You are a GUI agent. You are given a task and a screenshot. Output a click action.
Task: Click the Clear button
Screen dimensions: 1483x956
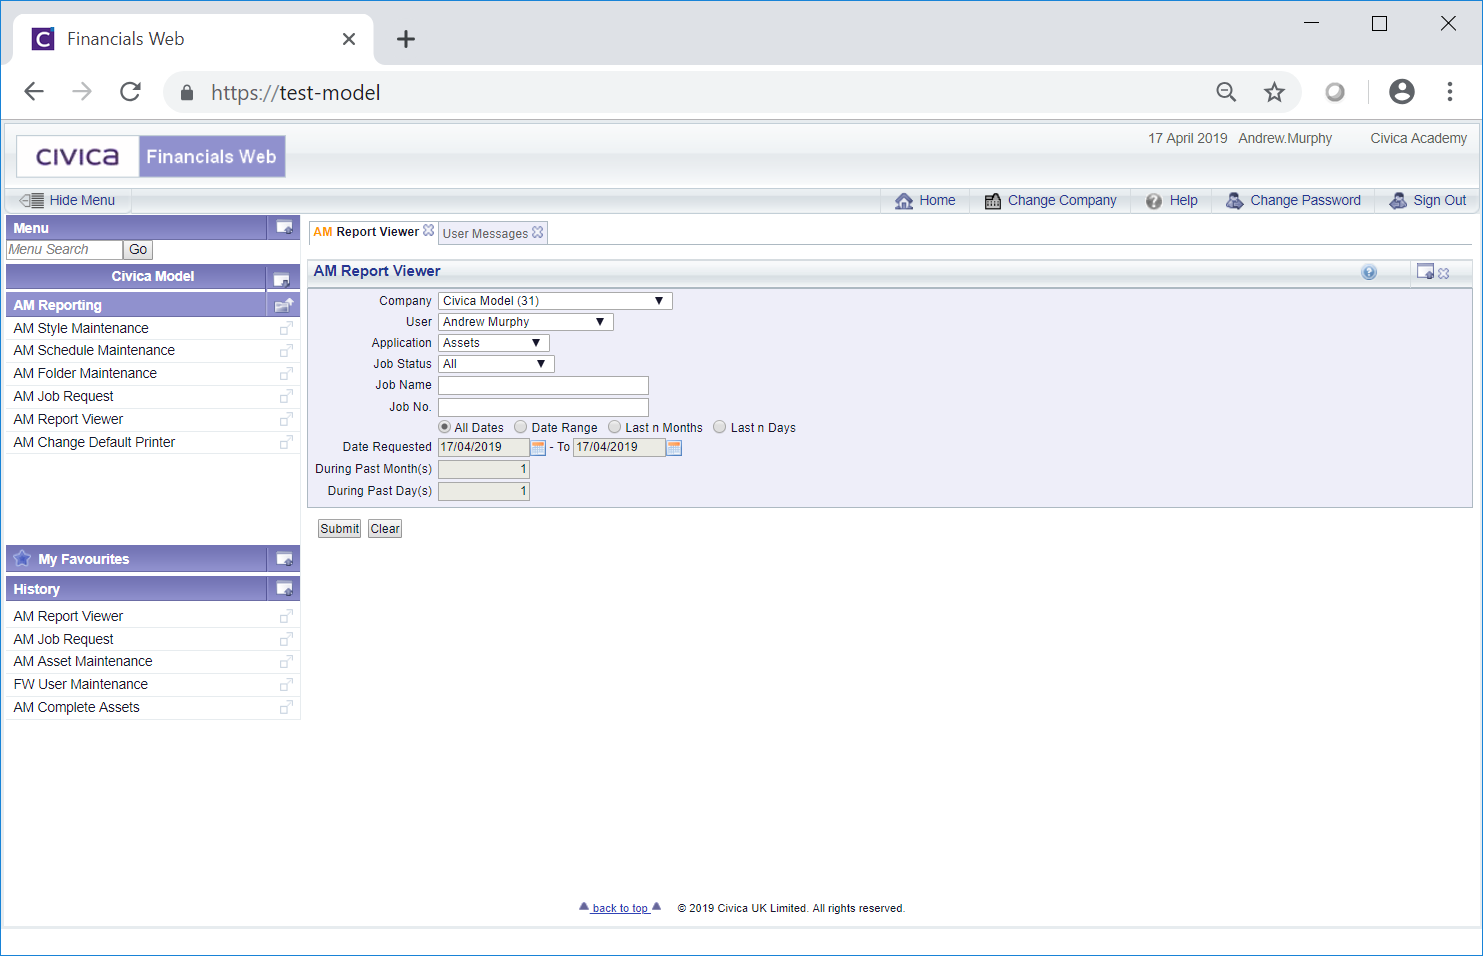[x=385, y=529]
